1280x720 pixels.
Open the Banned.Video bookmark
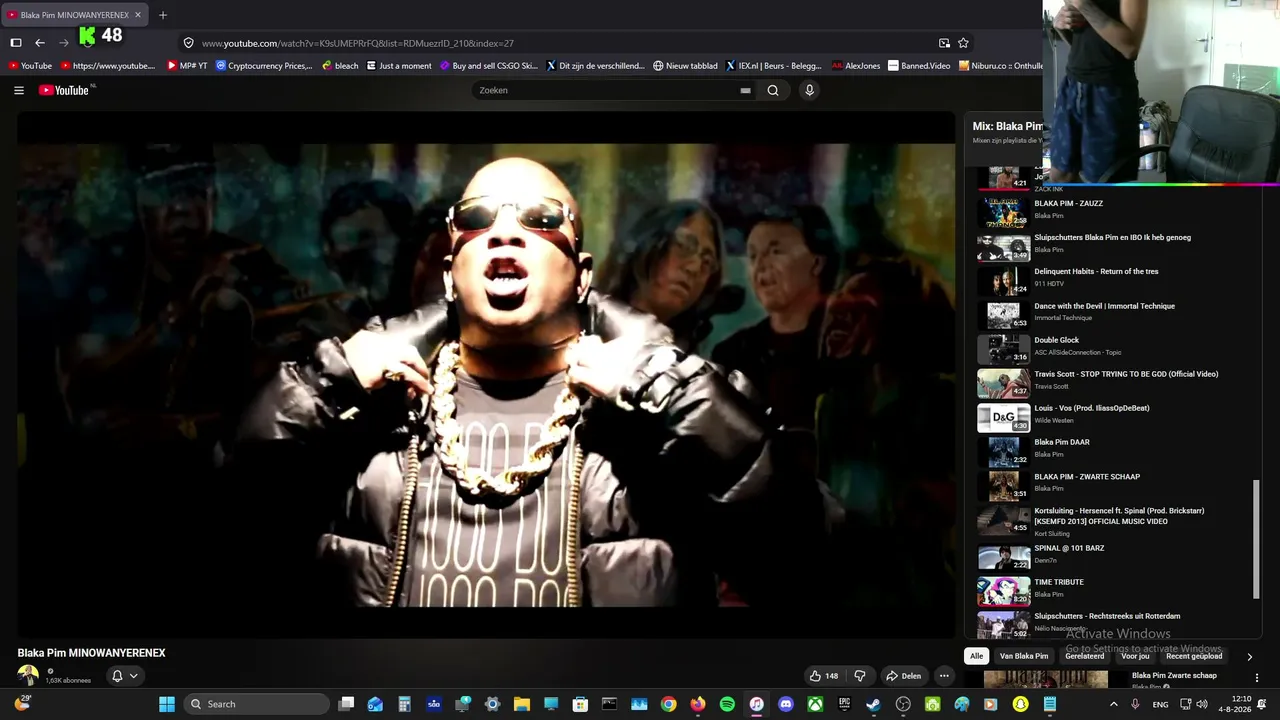tap(919, 66)
